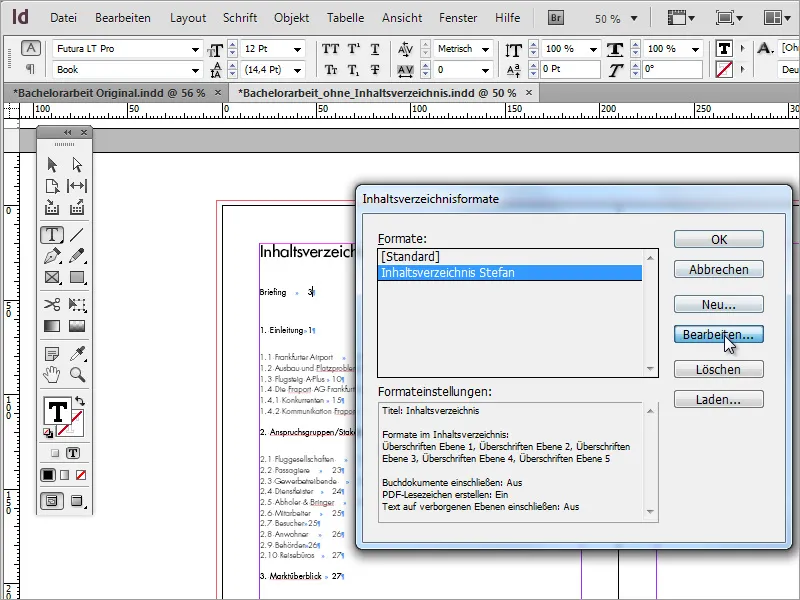Viewport: 800px width, 600px height.
Task: Switch to paragraph formatting controls
Action: click(31, 69)
